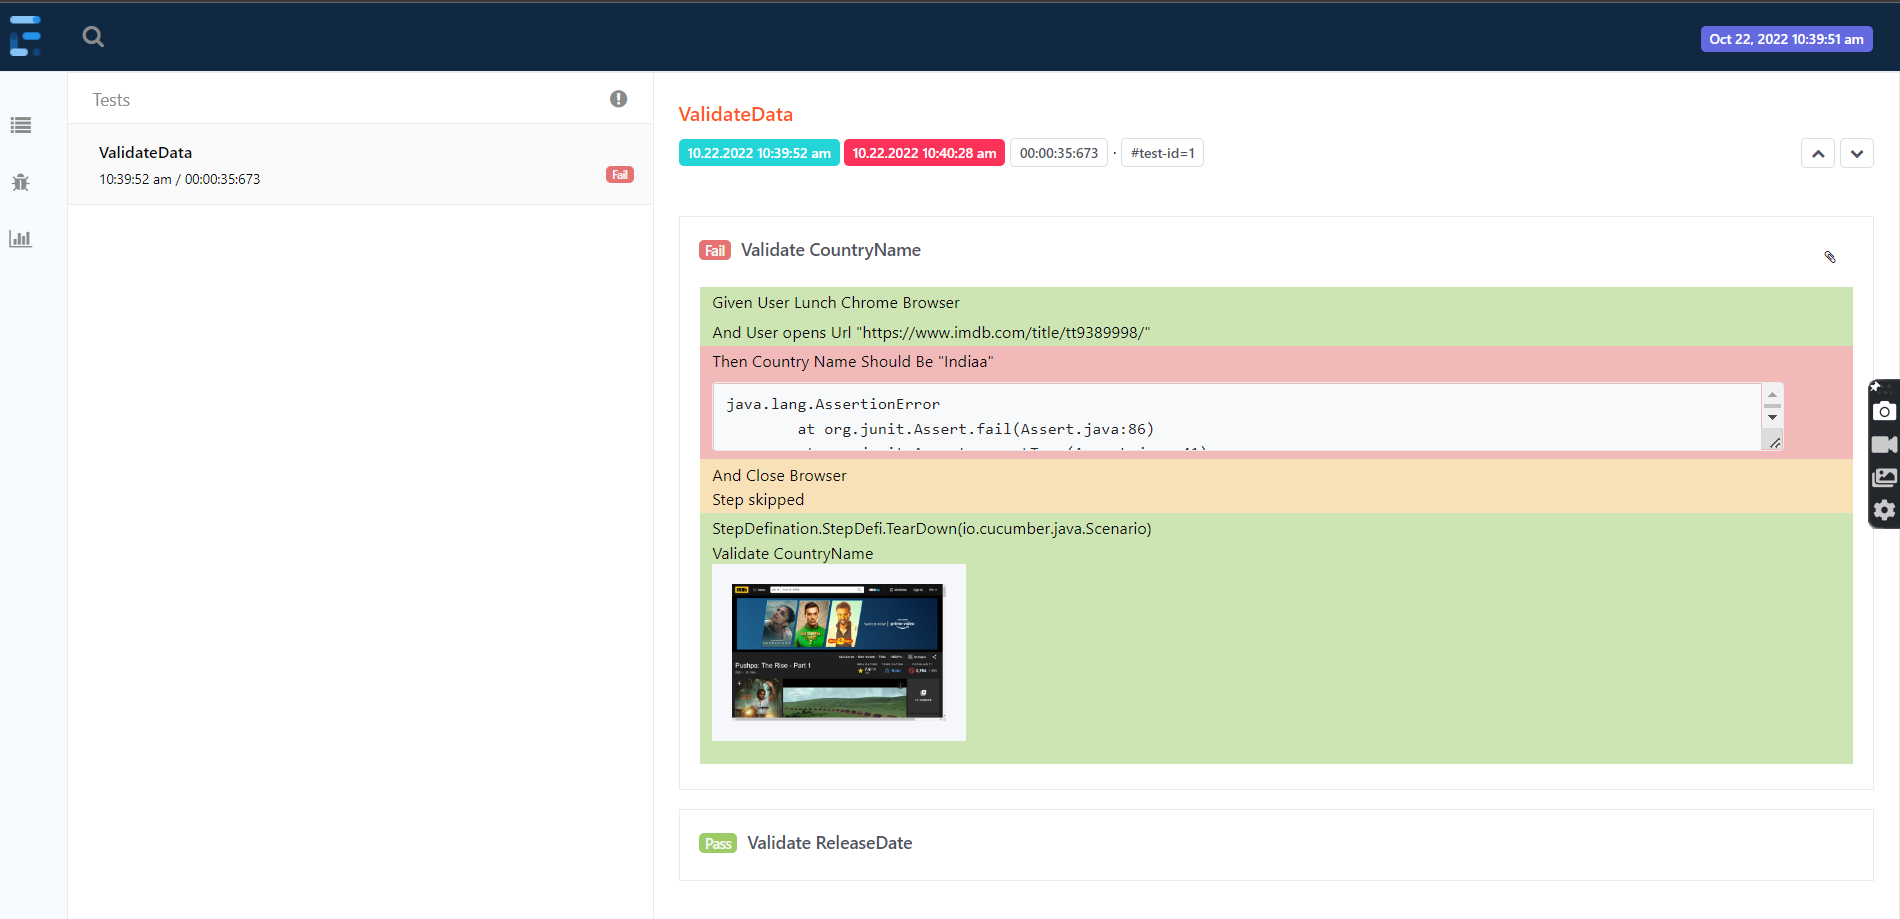The image size is (1900, 919).
Task: Click inside the AssertionError stack trace box
Action: point(1237,417)
